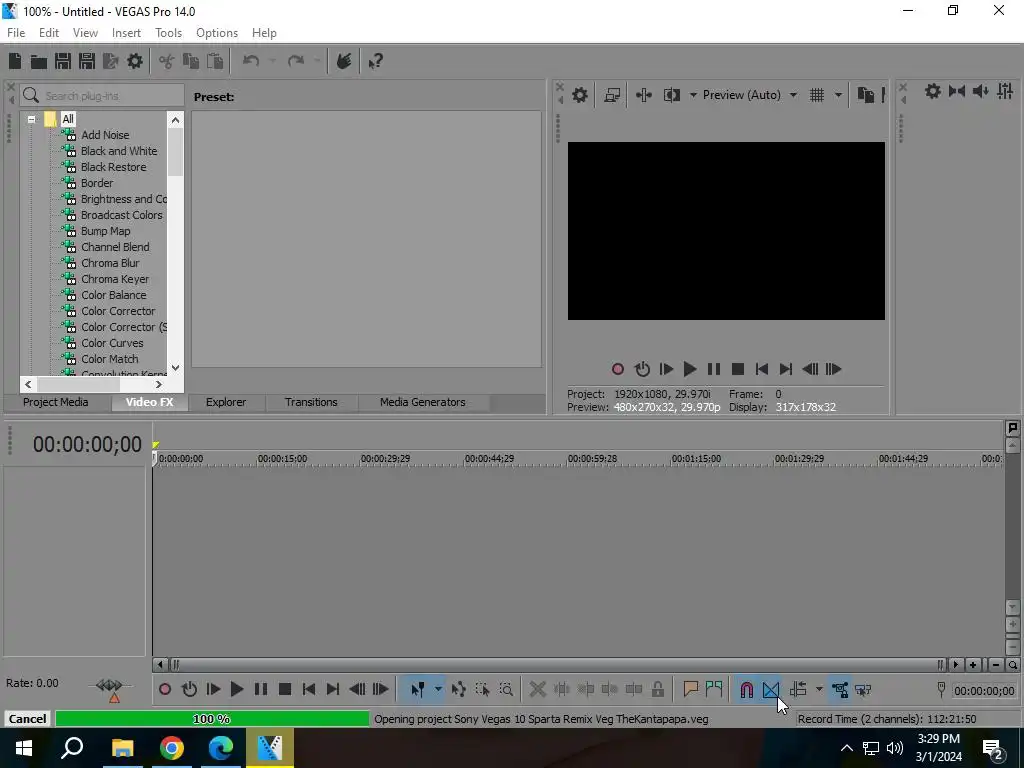
Task: Switch to the Transitions tab
Action: click(311, 402)
